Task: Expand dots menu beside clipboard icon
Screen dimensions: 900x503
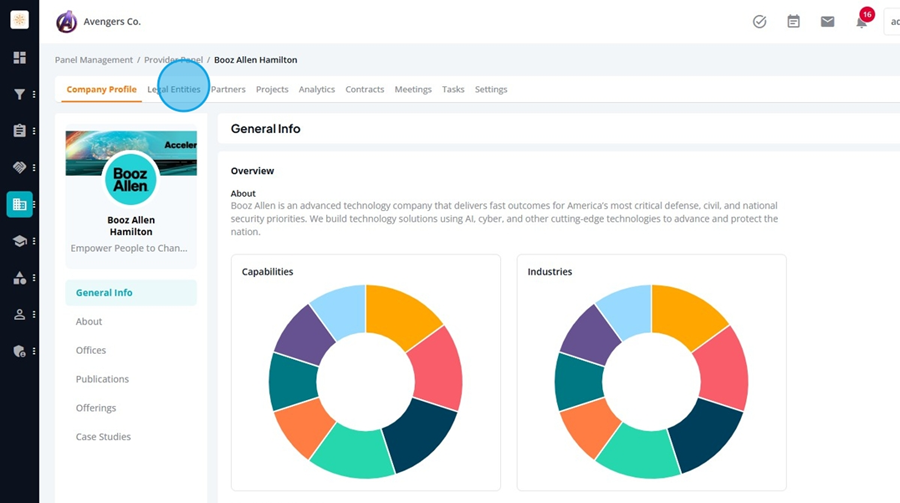Action: tap(34, 131)
